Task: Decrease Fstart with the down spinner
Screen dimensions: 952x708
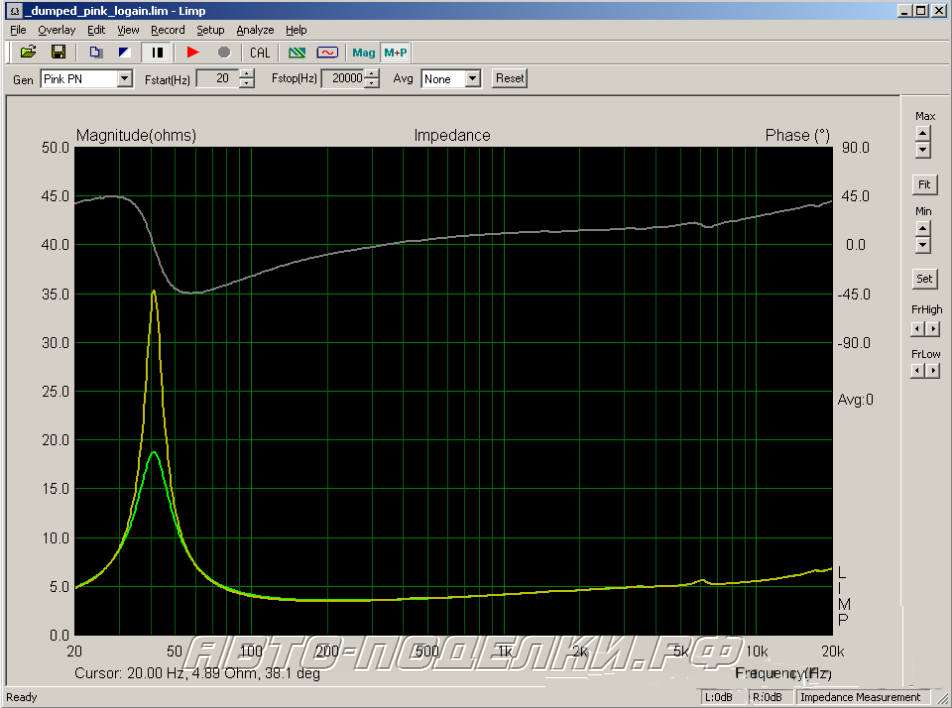Action: (x=246, y=83)
